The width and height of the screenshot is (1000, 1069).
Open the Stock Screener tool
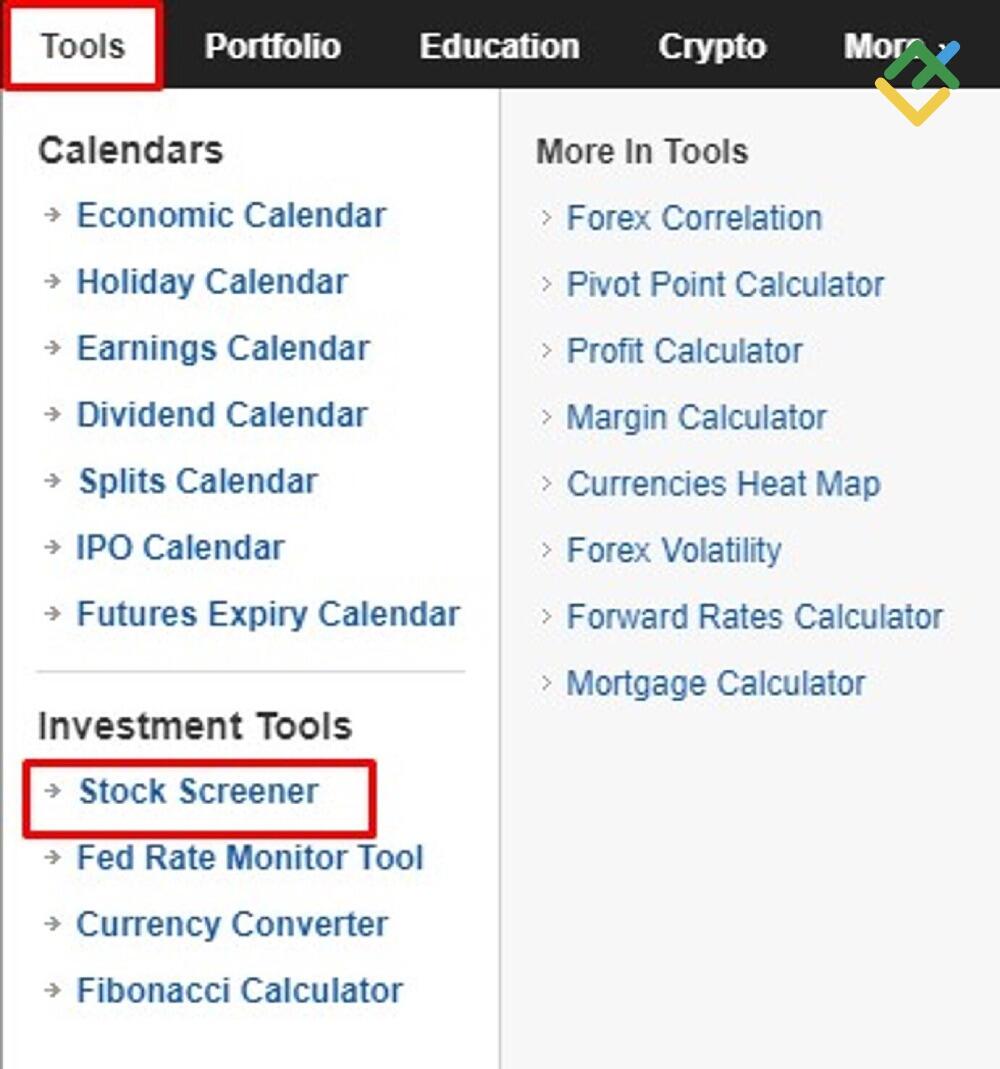(x=197, y=792)
